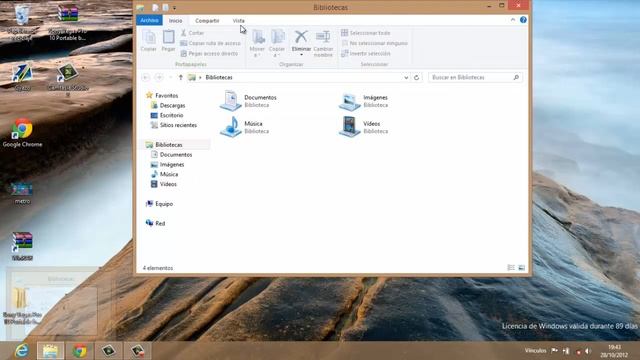This screenshot has width=640, height=360.
Task: Select Vídeos in the navigation tree
Action: [x=168, y=184]
